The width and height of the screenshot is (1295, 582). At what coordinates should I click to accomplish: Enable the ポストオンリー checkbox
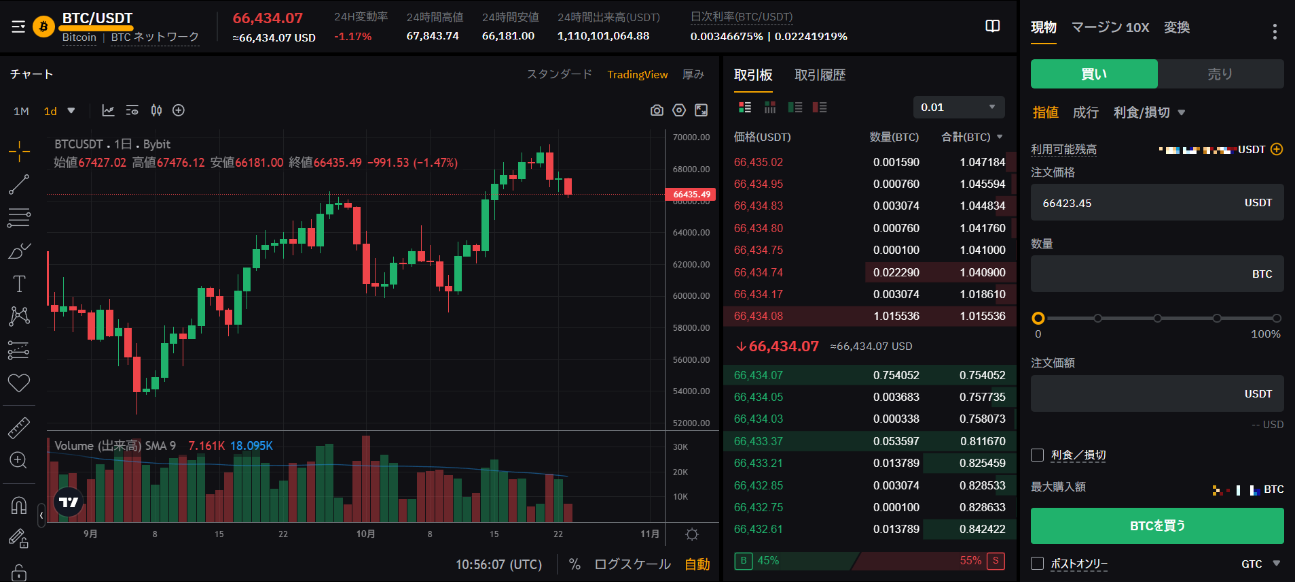[x=1038, y=564]
